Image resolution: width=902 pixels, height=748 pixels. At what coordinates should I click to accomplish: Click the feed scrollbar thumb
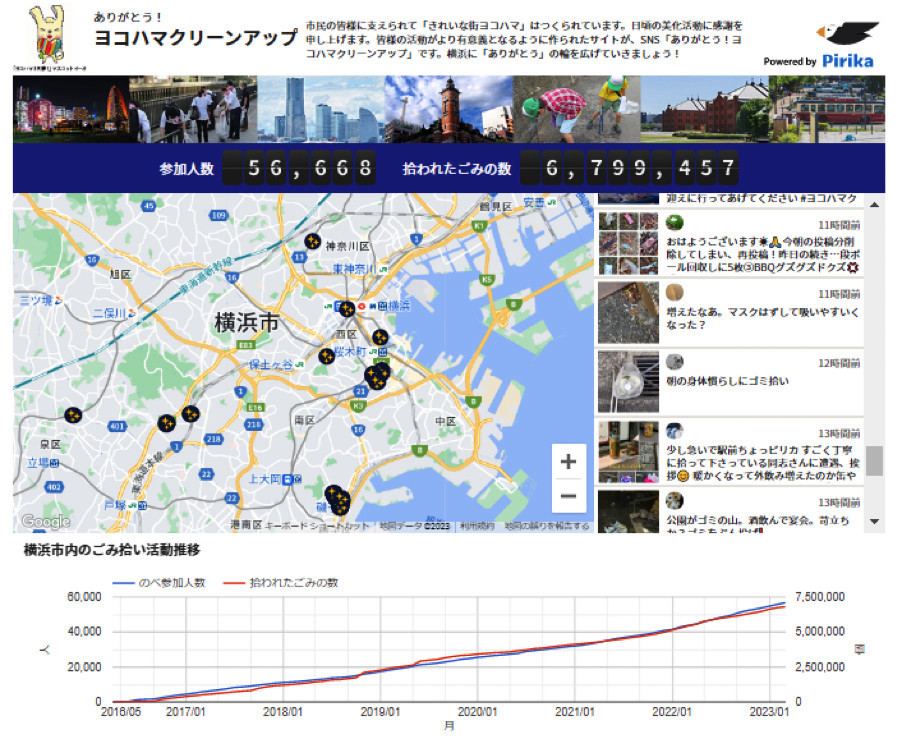[x=874, y=461]
